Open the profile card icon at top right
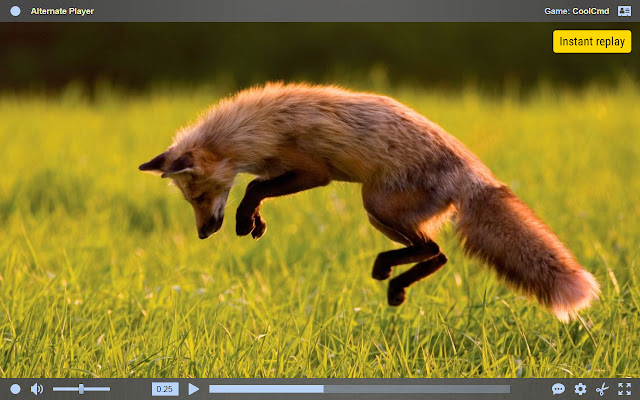This screenshot has height=400, width=640. pos(624,11)
